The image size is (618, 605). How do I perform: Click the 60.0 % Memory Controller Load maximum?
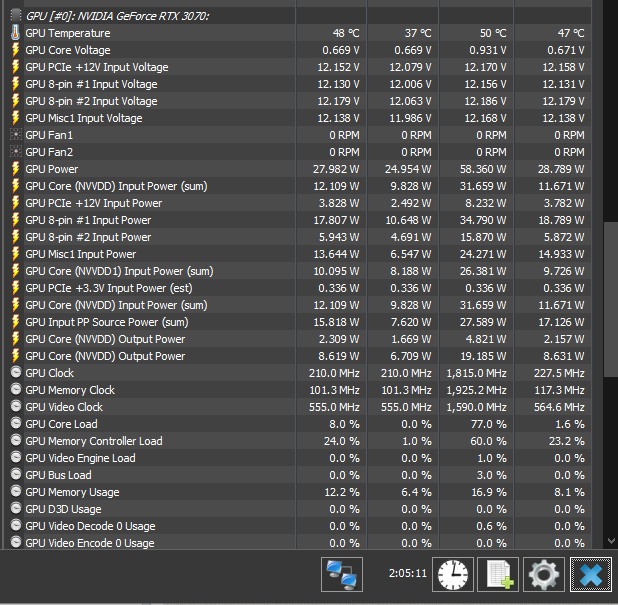488,441
